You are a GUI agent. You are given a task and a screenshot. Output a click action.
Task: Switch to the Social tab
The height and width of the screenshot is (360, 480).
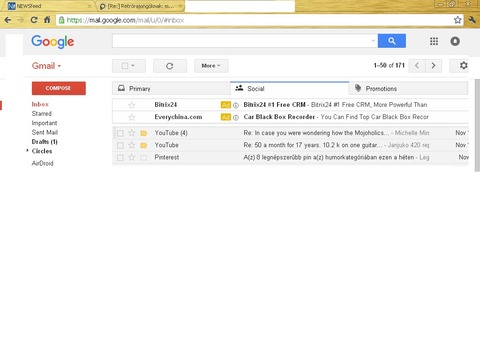pyautogui.click(x=289, y=89)
